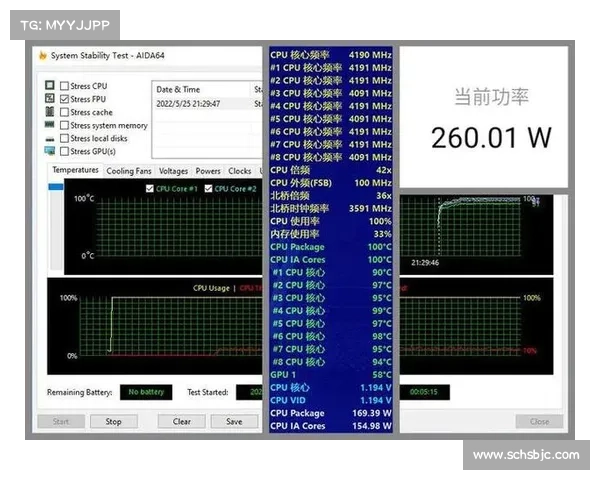The width and height of the screenshot is (600, 480).
Task: Click the disk drive icon beside Stress local disks
Action: click(50, 138)
